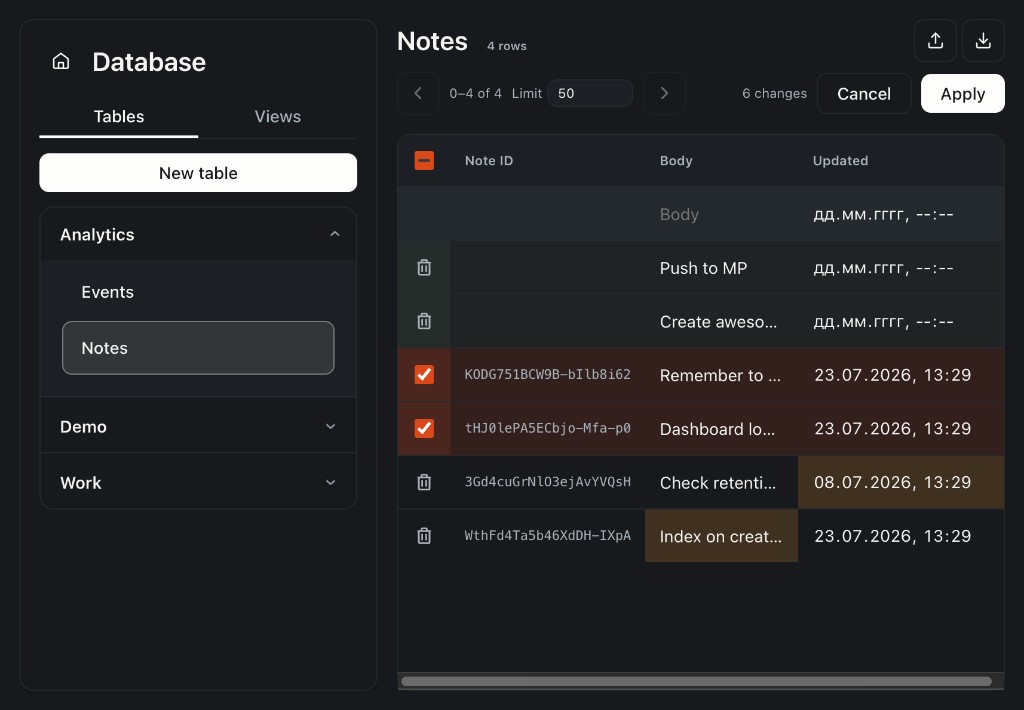Image resolution: width=1024 pixels, height=710 pixels.
Task: Uncheck the Dashboard lo... row checkbox
Action: 424,428
